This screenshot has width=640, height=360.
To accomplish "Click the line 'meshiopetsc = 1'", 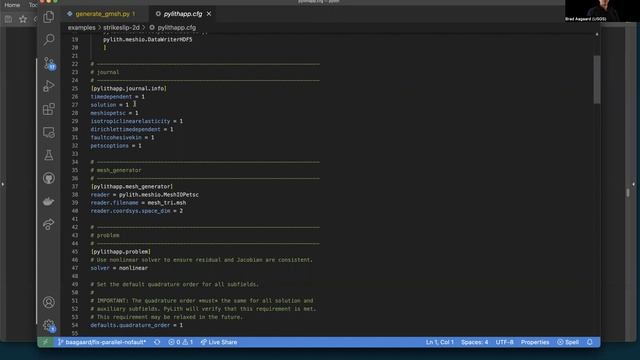I will coord(114,113).
